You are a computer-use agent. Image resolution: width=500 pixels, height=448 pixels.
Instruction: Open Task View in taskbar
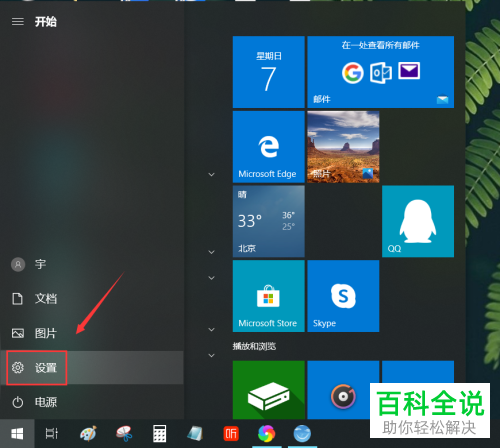click(52, 434)
